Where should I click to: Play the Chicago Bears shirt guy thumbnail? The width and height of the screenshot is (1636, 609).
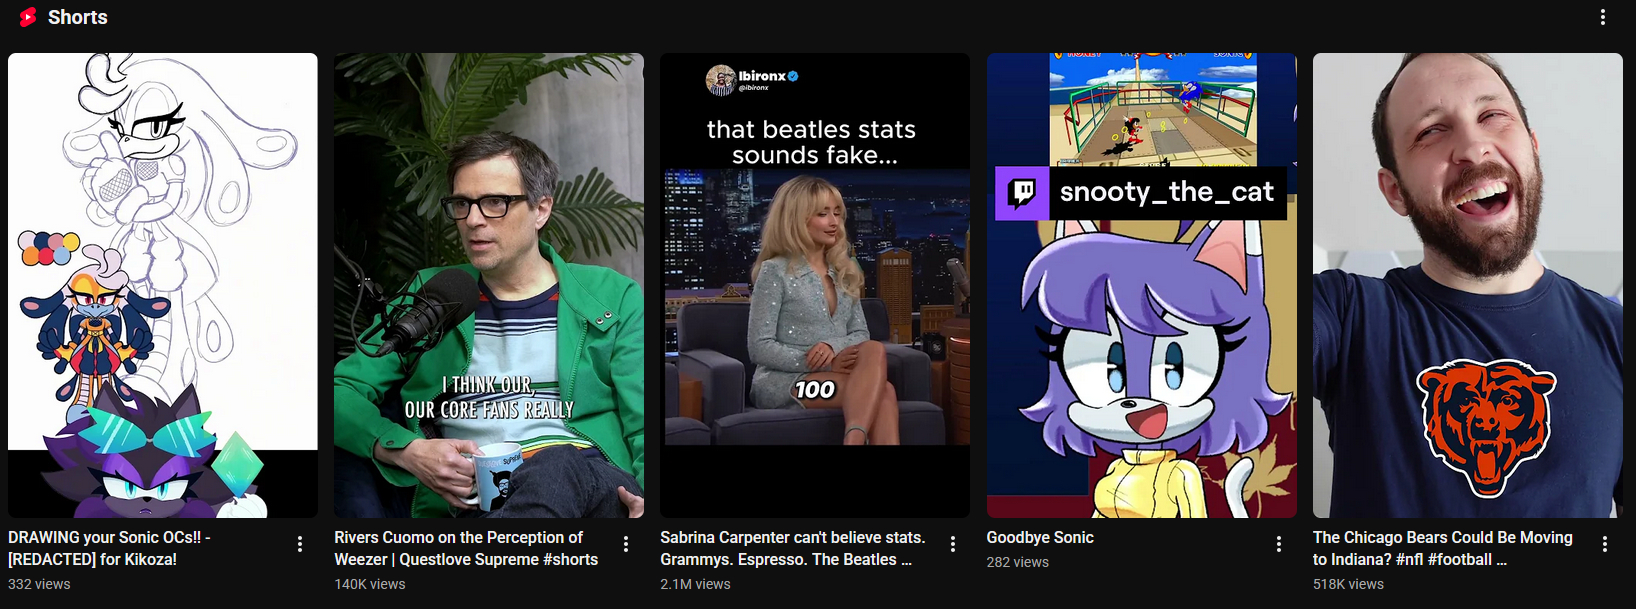pos(1468,285)
